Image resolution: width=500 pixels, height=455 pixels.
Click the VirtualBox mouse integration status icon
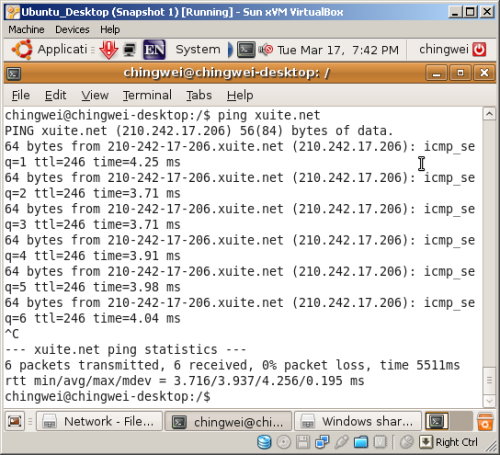[x=406, y=443]
